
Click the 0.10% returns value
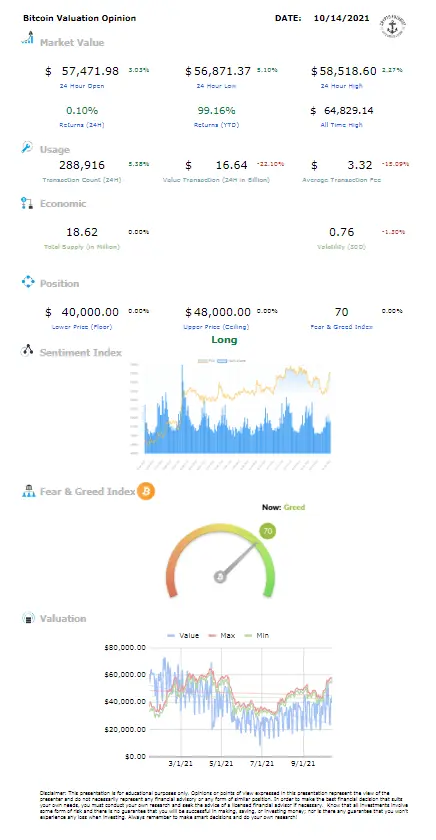(x=82, y=110)
